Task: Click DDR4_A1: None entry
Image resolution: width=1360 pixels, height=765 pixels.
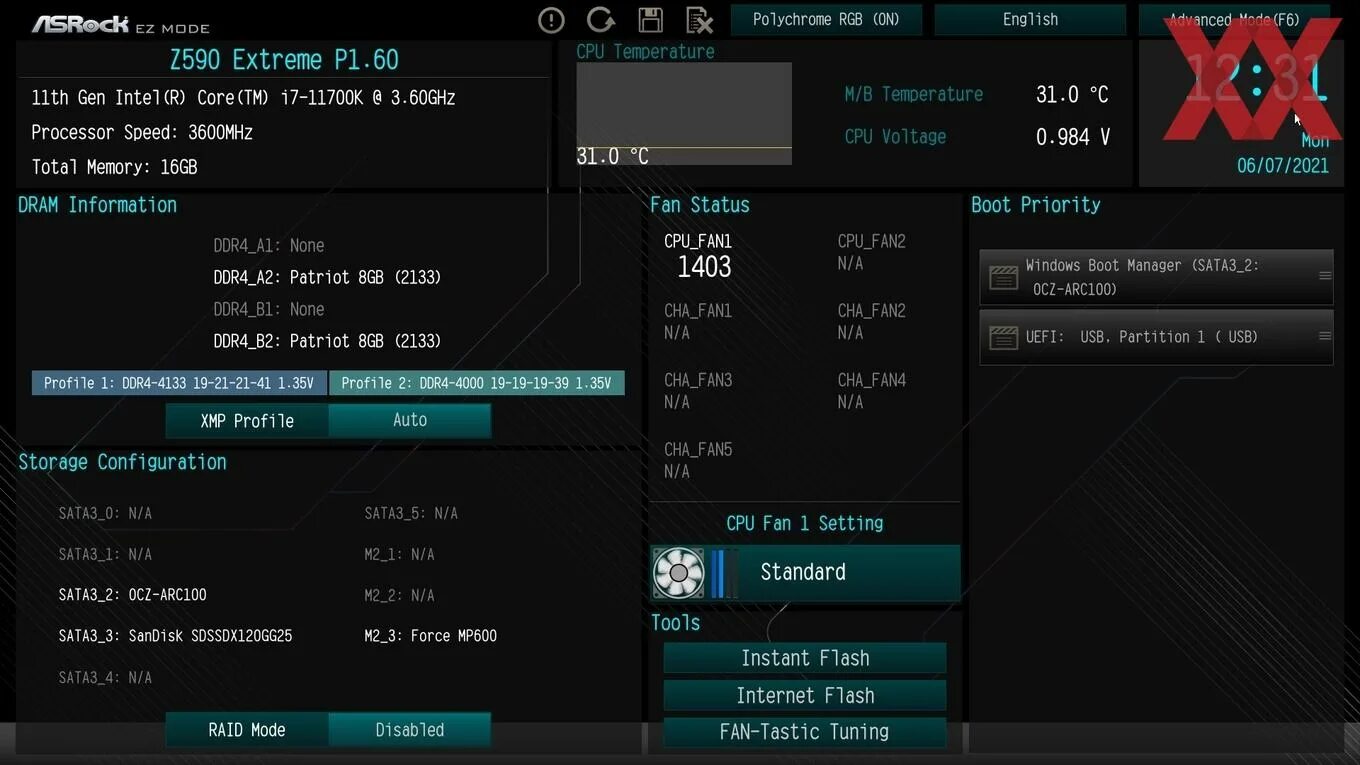Action: [x=269, y=245]
